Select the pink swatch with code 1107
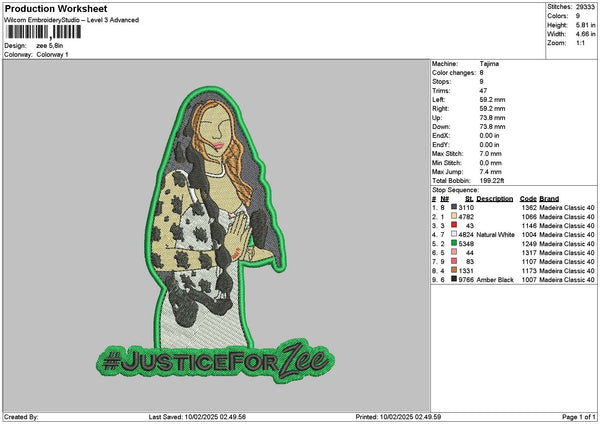This screenshot has width=600, height=424. tap(453, 261)
